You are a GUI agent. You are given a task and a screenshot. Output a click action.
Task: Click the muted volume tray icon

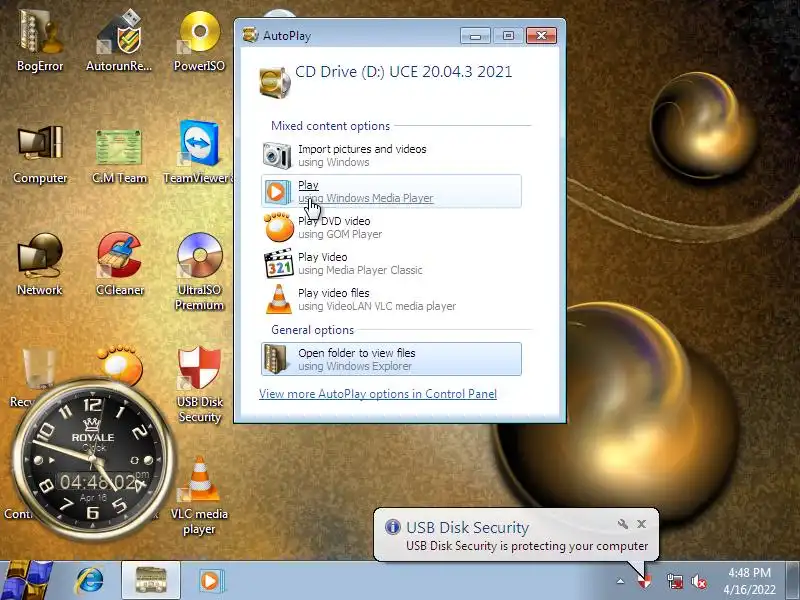coord(699,581)
